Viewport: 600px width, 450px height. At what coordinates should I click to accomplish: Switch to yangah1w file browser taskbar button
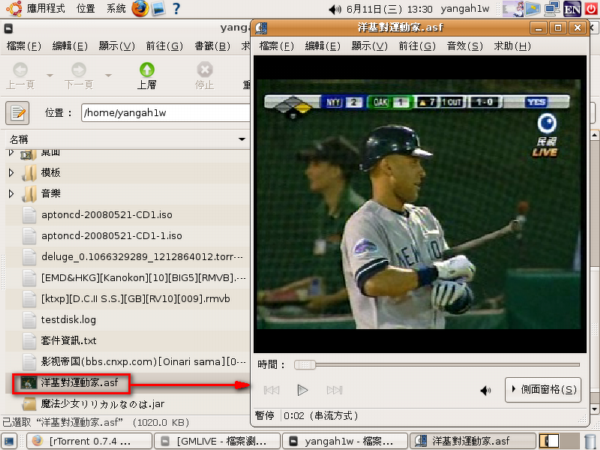(x=345, y=441)
